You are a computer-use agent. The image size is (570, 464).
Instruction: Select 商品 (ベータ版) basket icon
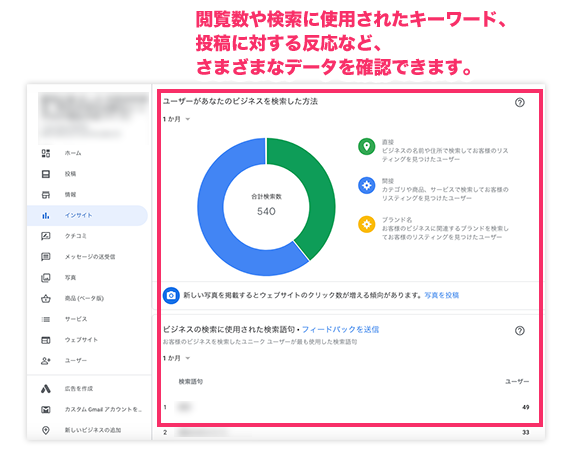point(46,299)
